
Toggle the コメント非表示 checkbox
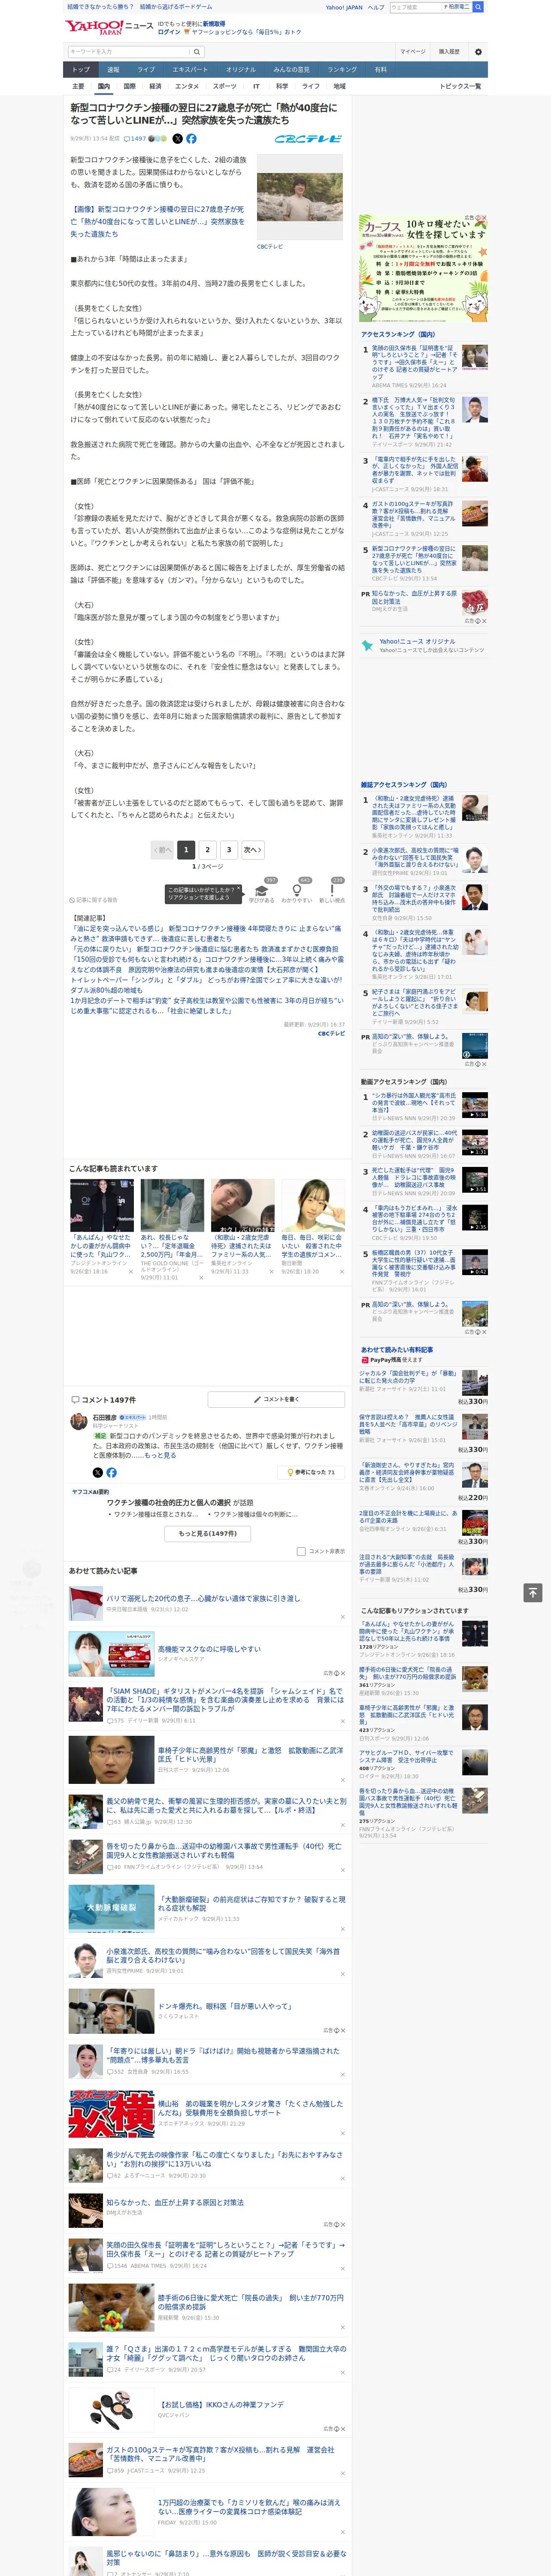[x=301, y=1552]
